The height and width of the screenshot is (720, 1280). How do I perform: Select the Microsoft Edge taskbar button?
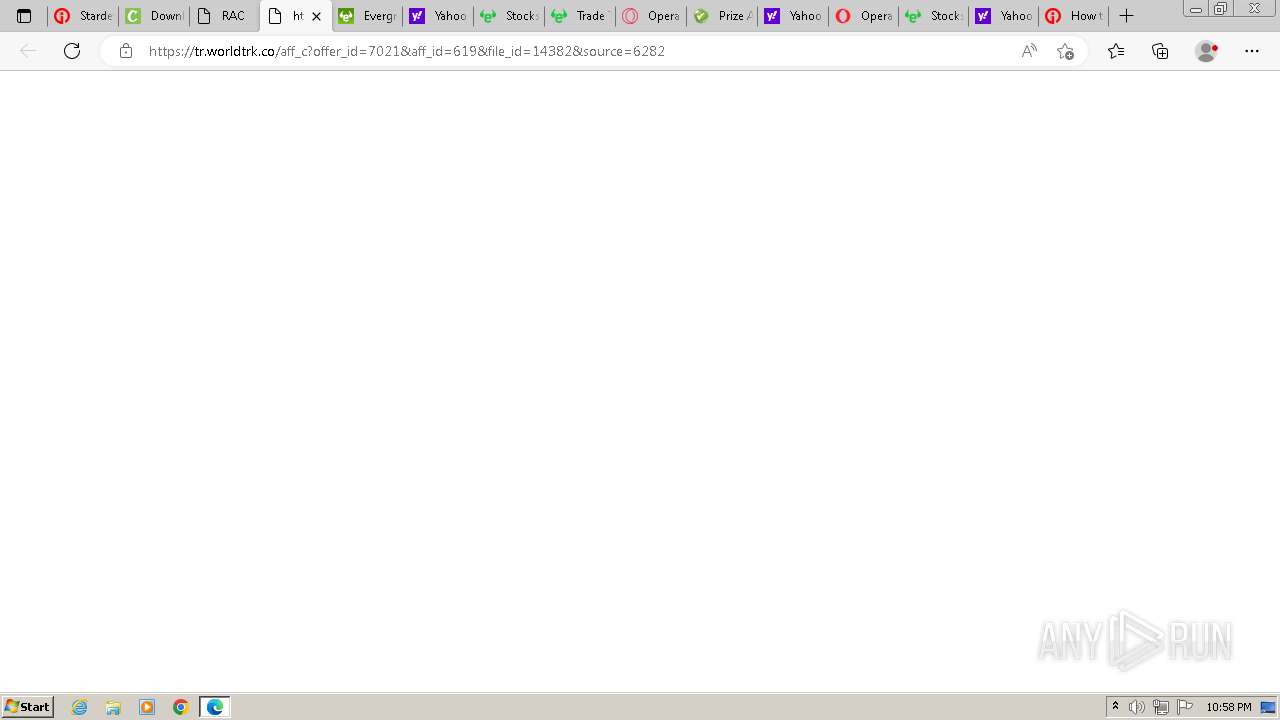(x=215, y=707)
